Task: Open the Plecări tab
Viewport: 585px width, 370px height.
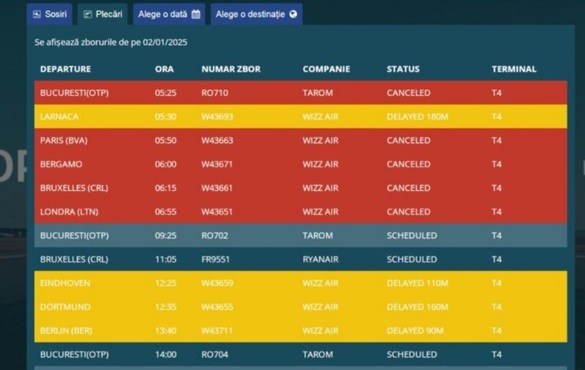Action: (103, 14)
